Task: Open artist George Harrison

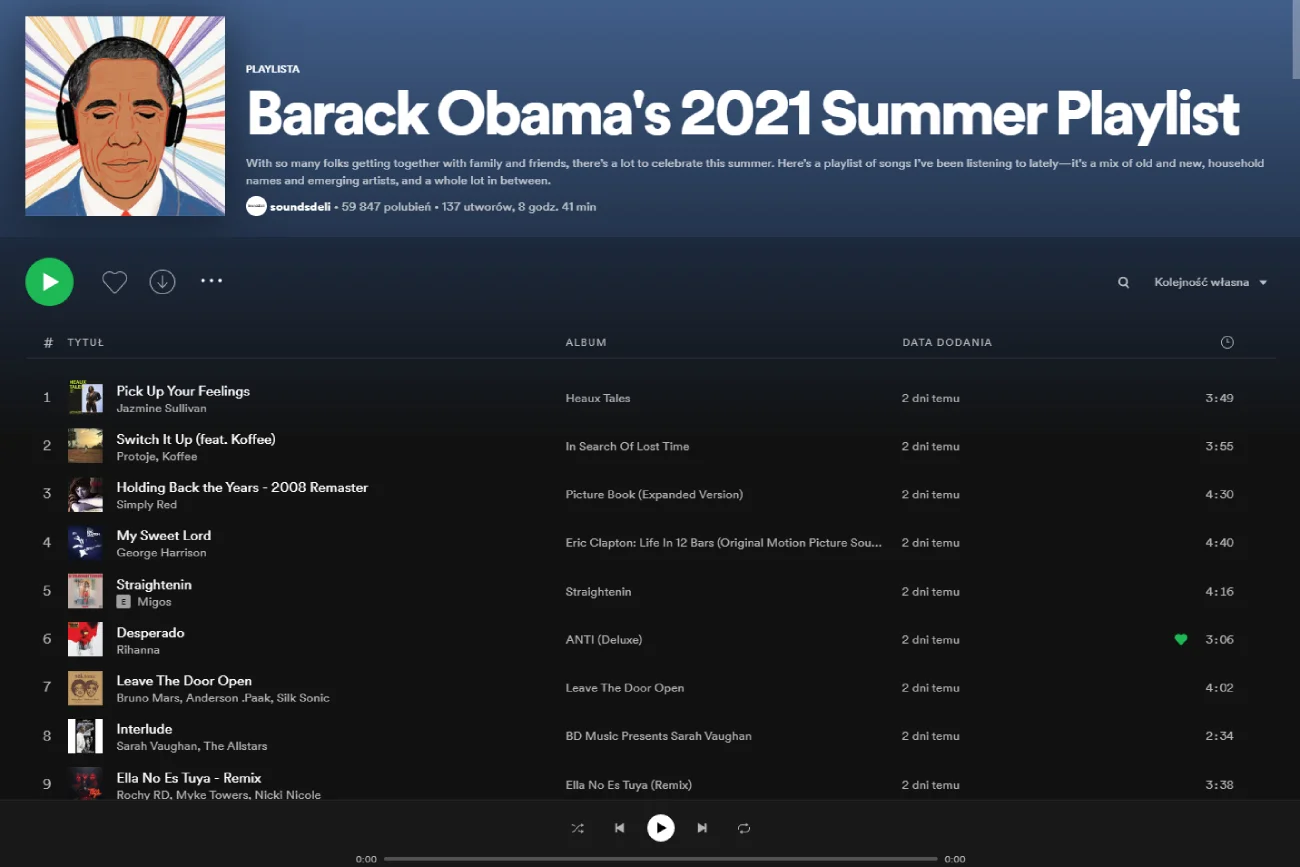Action: coord(161,552)
